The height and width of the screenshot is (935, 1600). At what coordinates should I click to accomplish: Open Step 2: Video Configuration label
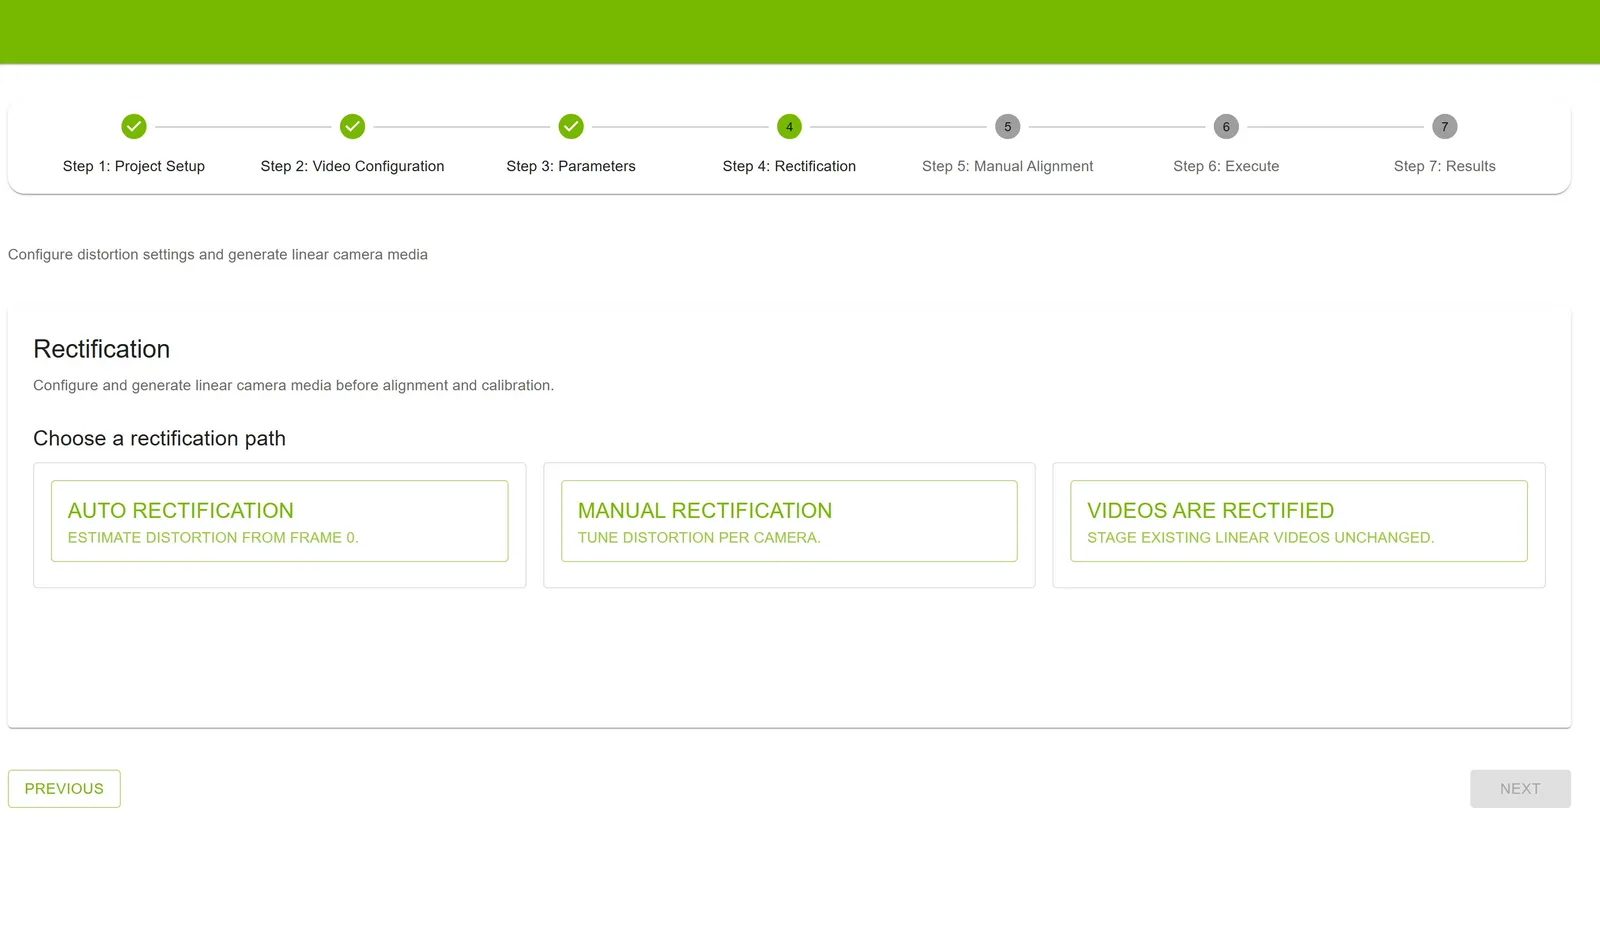(352, 166)
